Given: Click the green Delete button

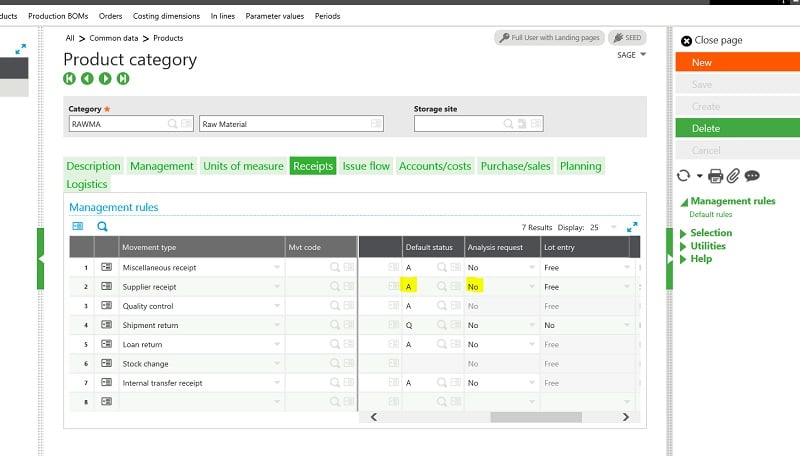Looking at the screenshot, I should pos(737,128).
